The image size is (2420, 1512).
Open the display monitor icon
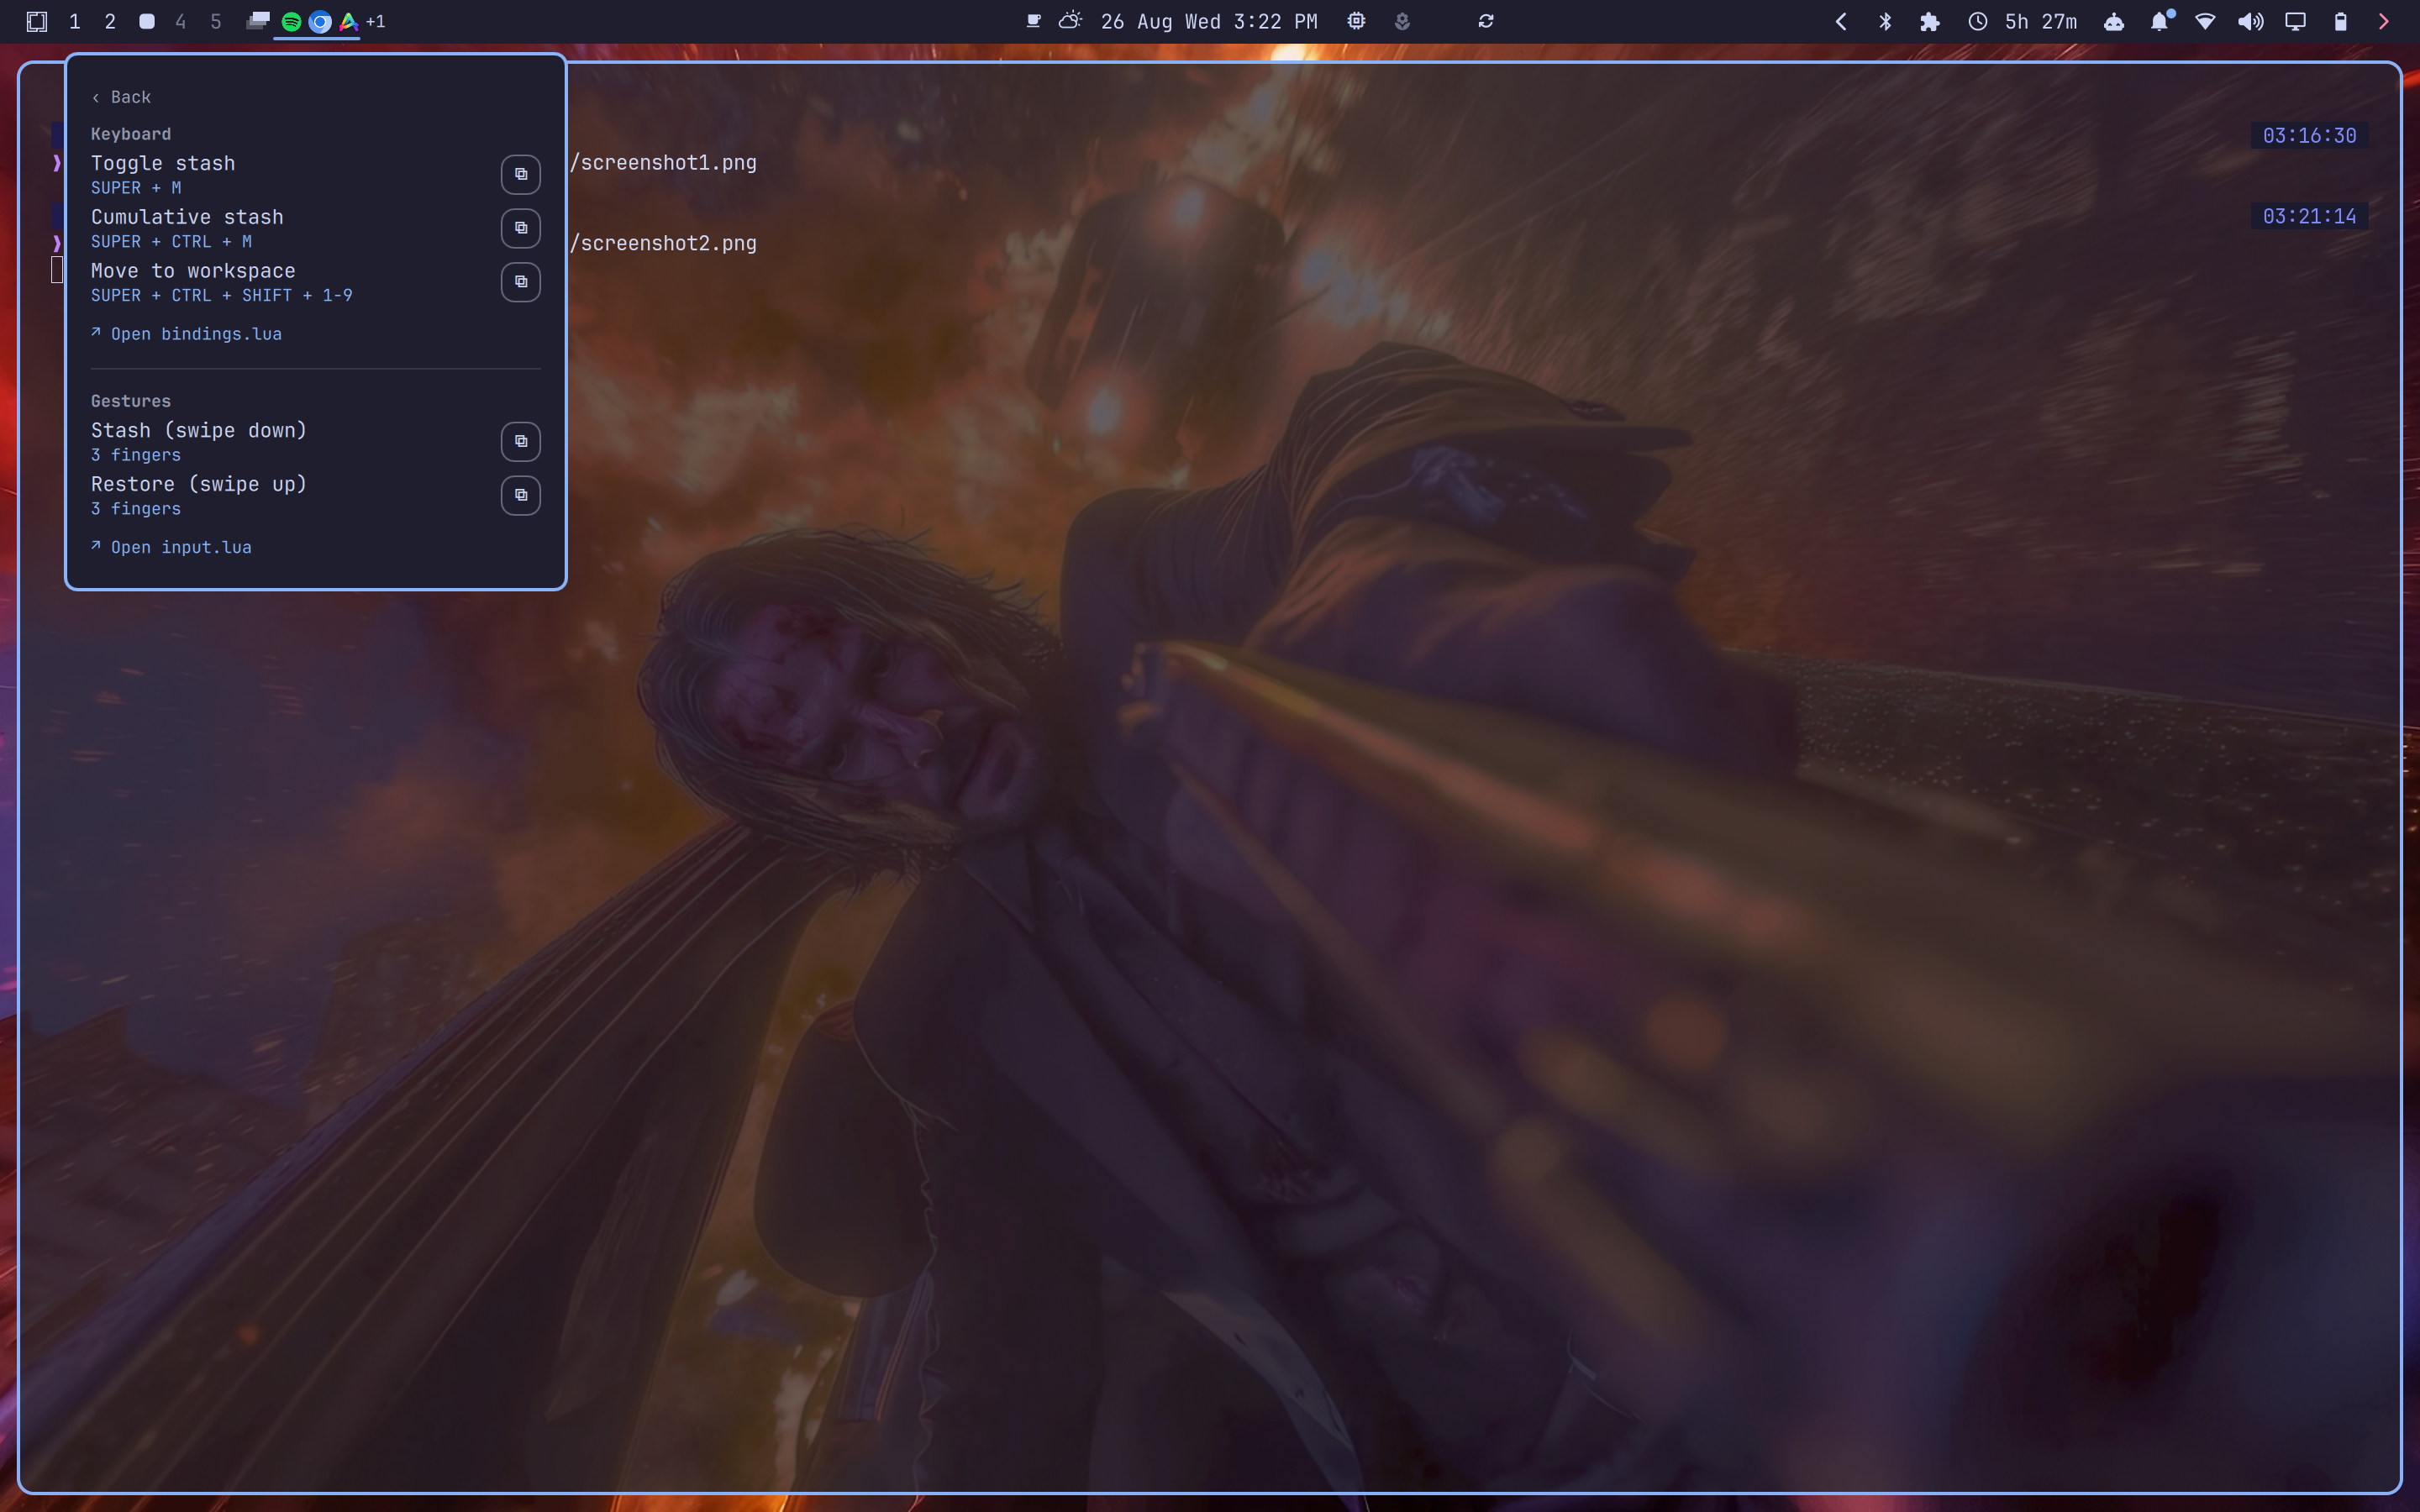point(2296,21)
